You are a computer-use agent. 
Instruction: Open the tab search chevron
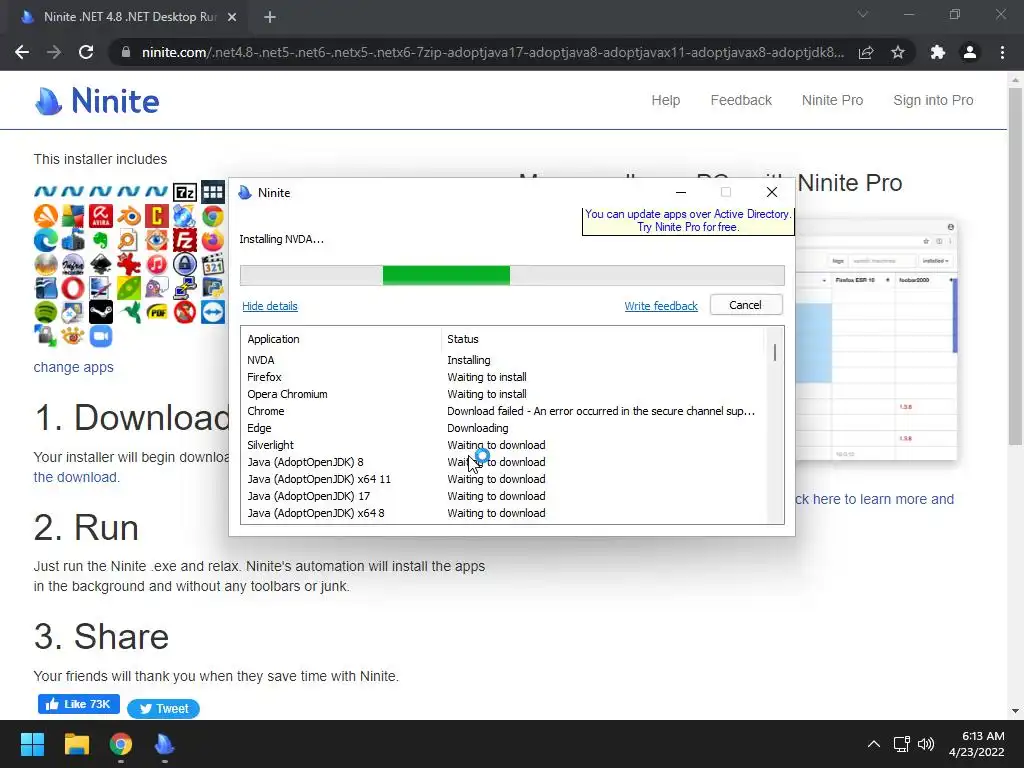[x=863, y=14]
